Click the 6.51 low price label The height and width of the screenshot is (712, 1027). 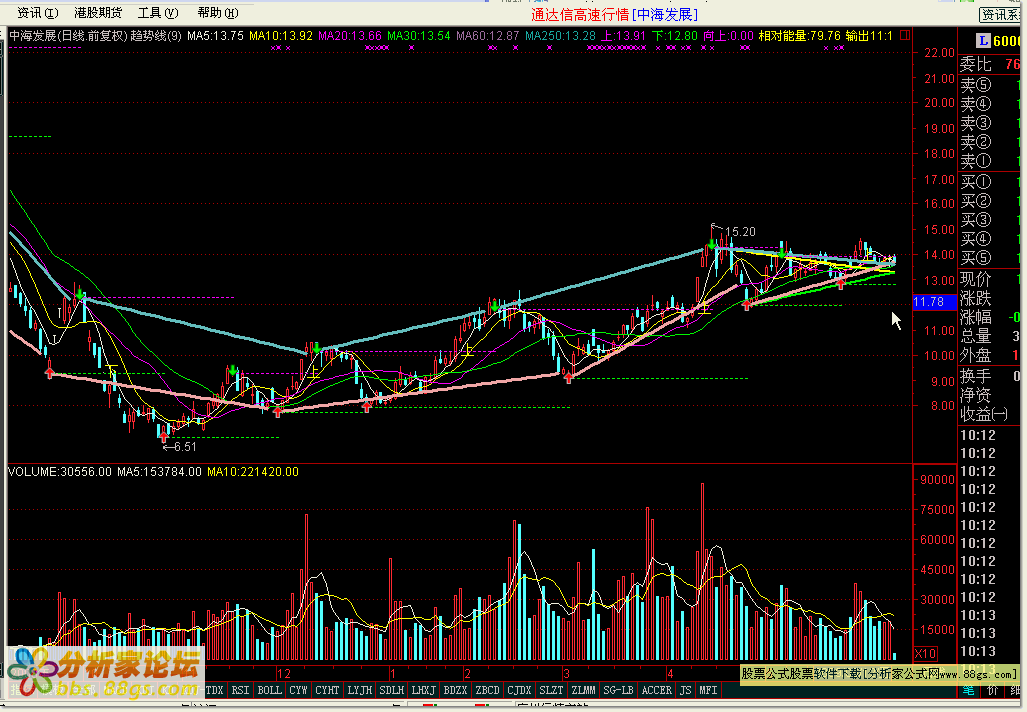coord(185,447)
